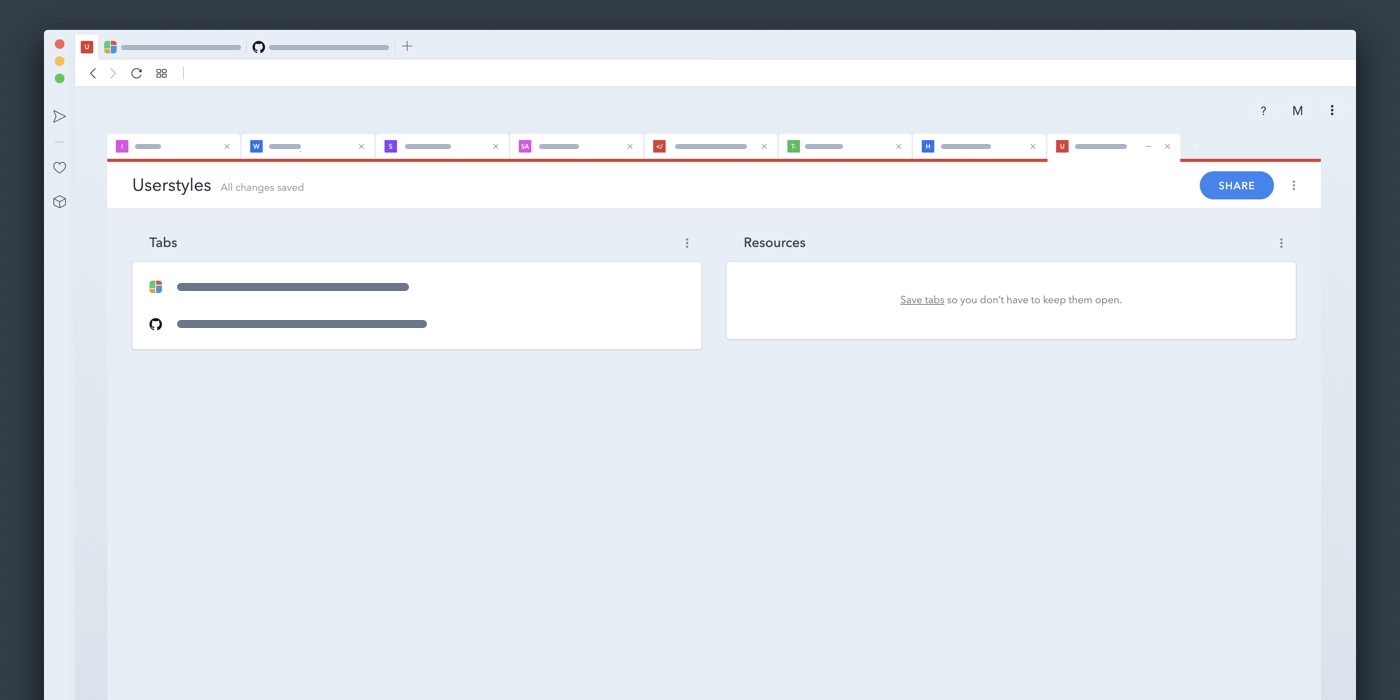
Task: Open more options beside Share button
Action: click(1294, 185)
